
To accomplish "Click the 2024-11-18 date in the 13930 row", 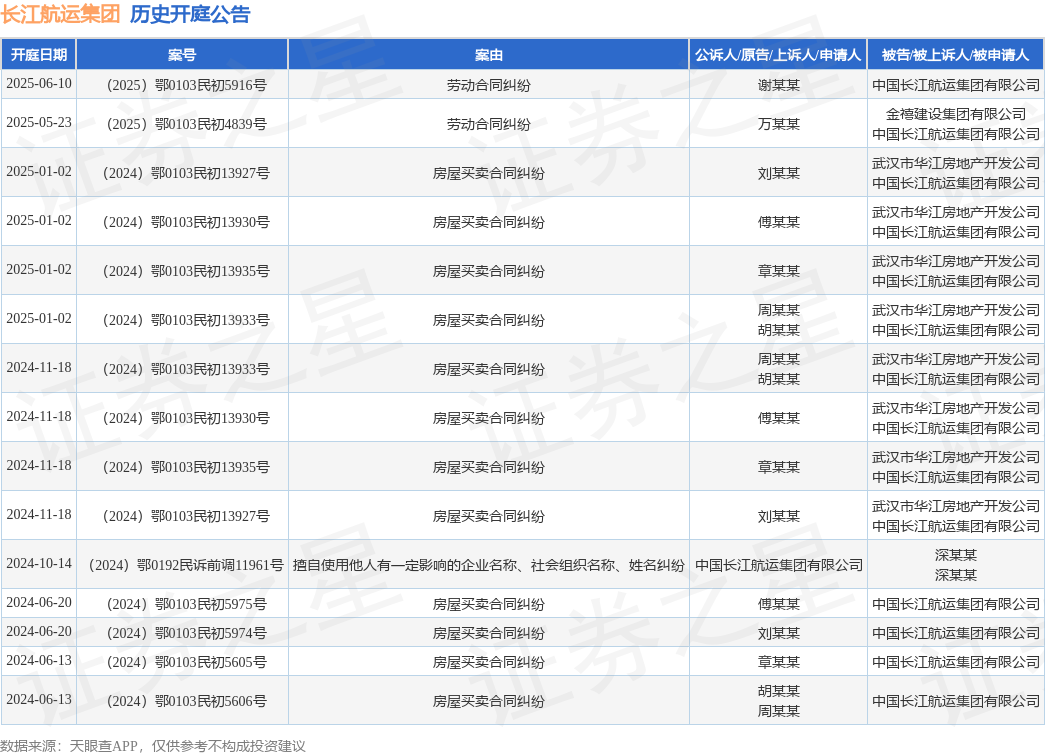I will 39,416.
